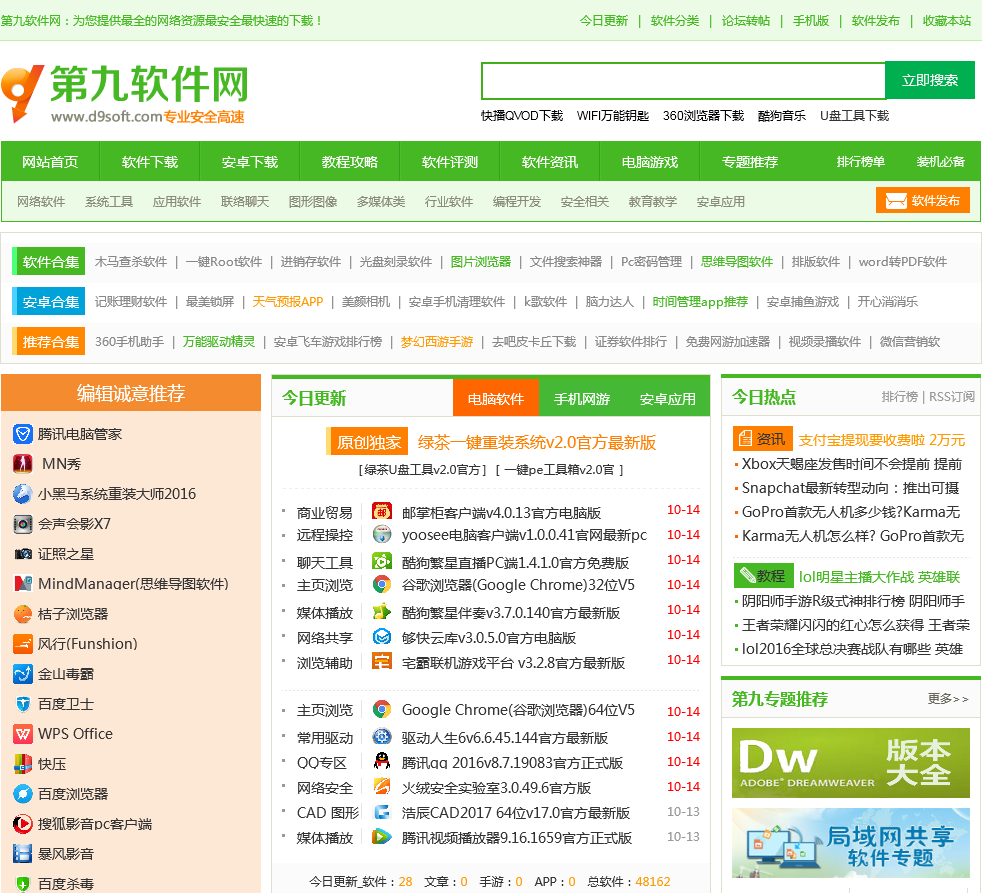The height and width of the screenshot is (893, 982).
Task: Click the 酷狗繁星伴奏 icon
Action: 381,611
